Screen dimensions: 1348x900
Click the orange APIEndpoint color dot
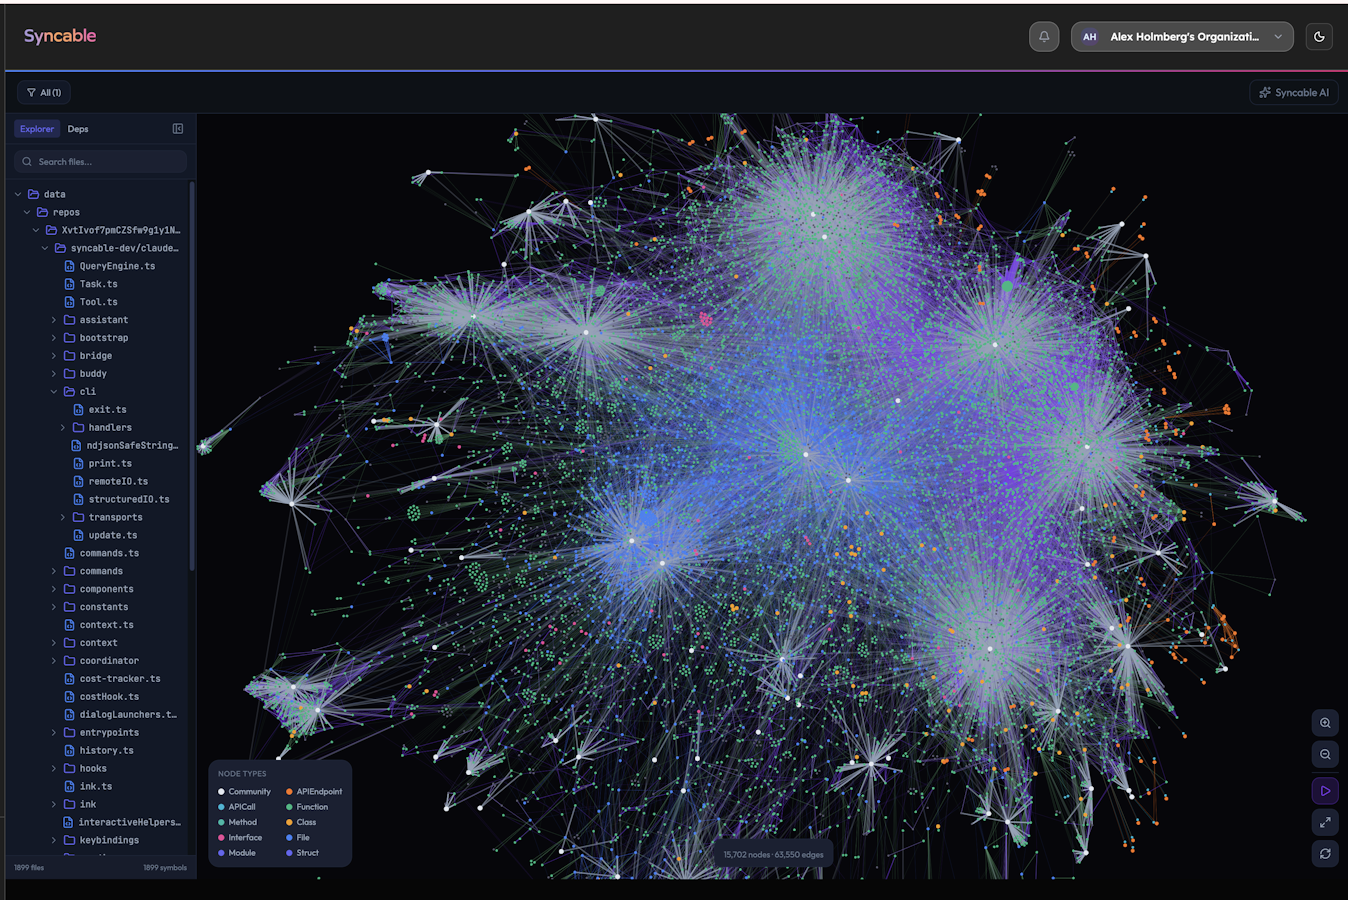click(290, 792)
